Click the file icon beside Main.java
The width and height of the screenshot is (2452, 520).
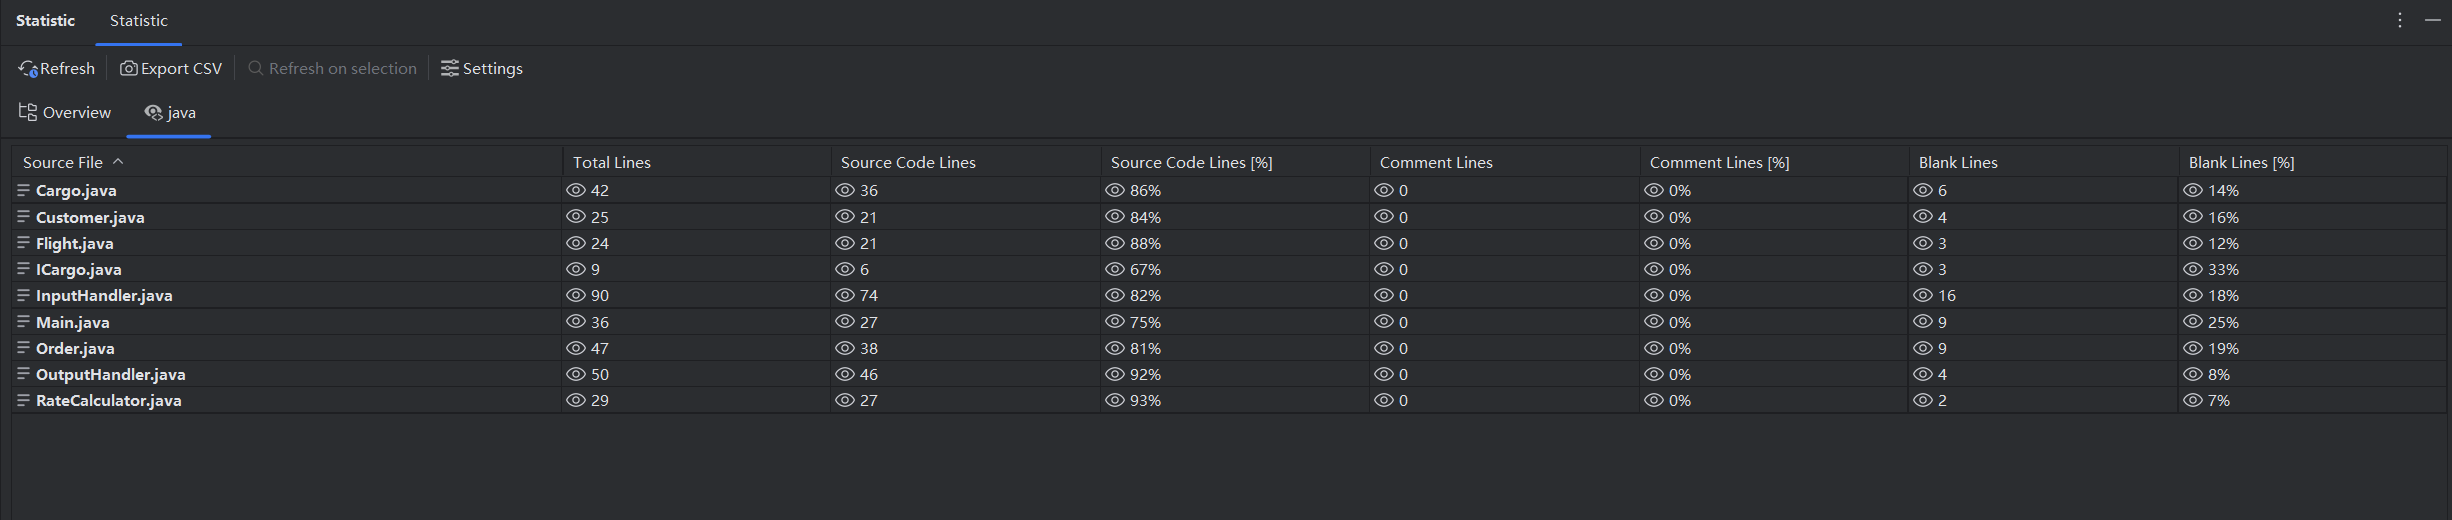(23, 322)
